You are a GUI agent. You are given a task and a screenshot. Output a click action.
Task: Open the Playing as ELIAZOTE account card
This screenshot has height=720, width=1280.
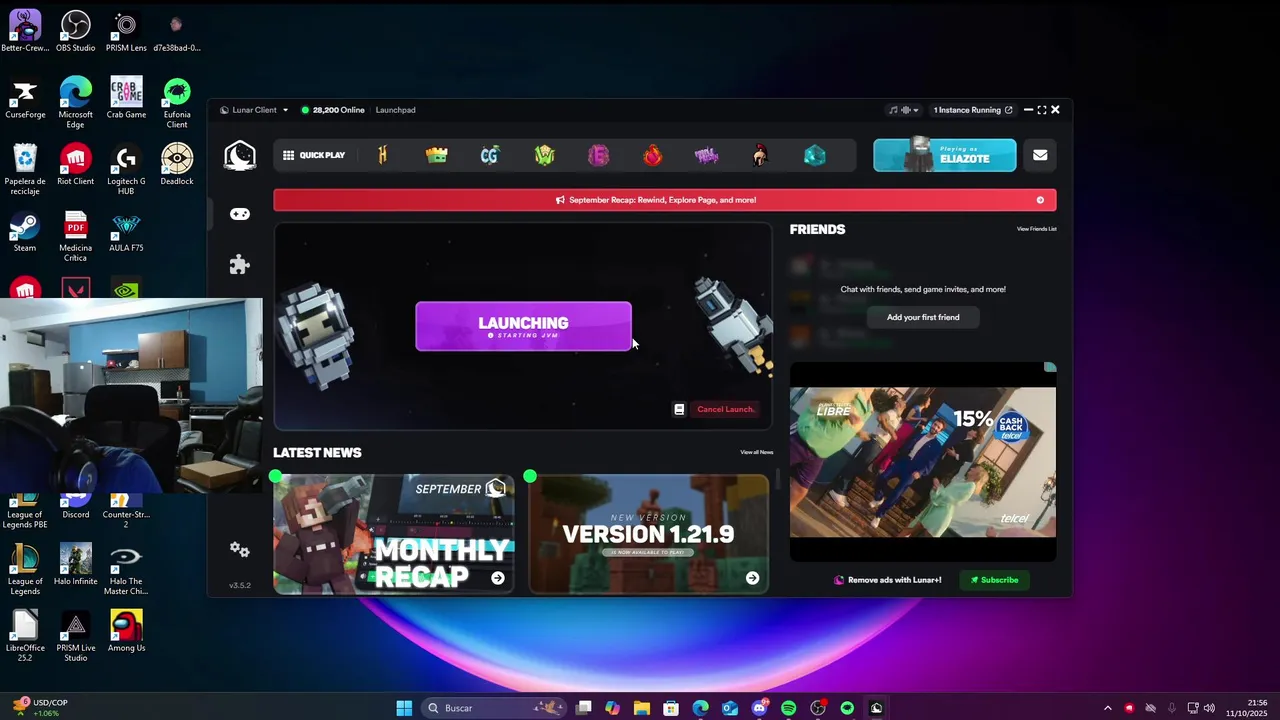tap(945, 155)
